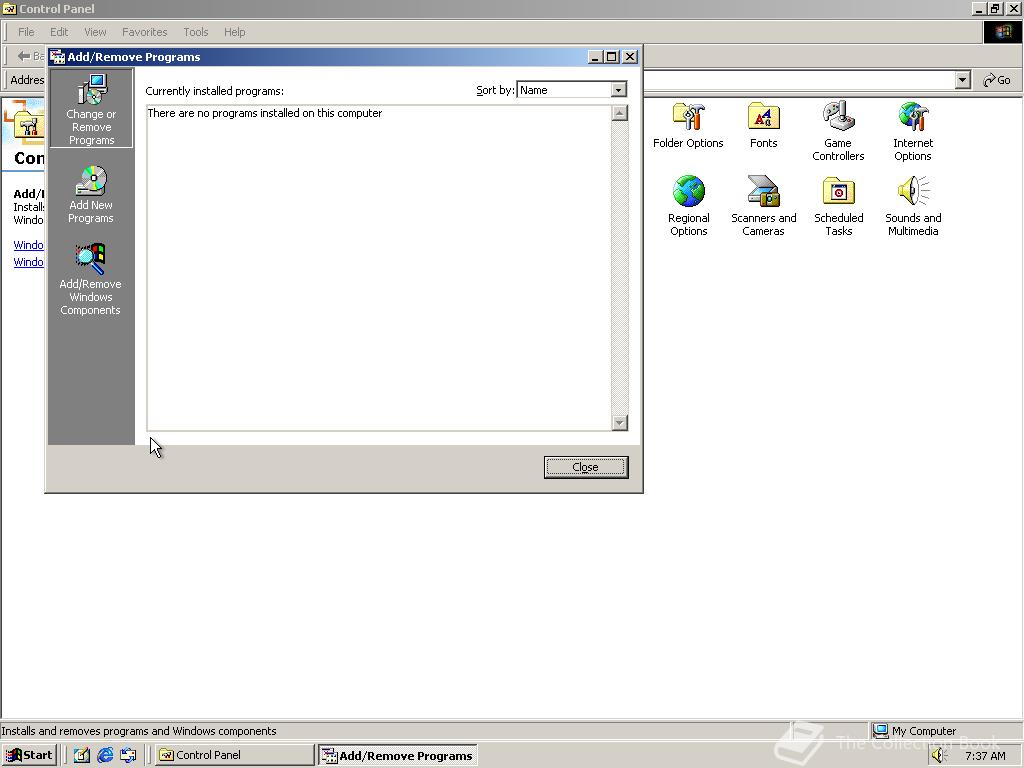1024x768 pixels.
Task: Click My Computer in the status bar
Action: coord(914,731)
